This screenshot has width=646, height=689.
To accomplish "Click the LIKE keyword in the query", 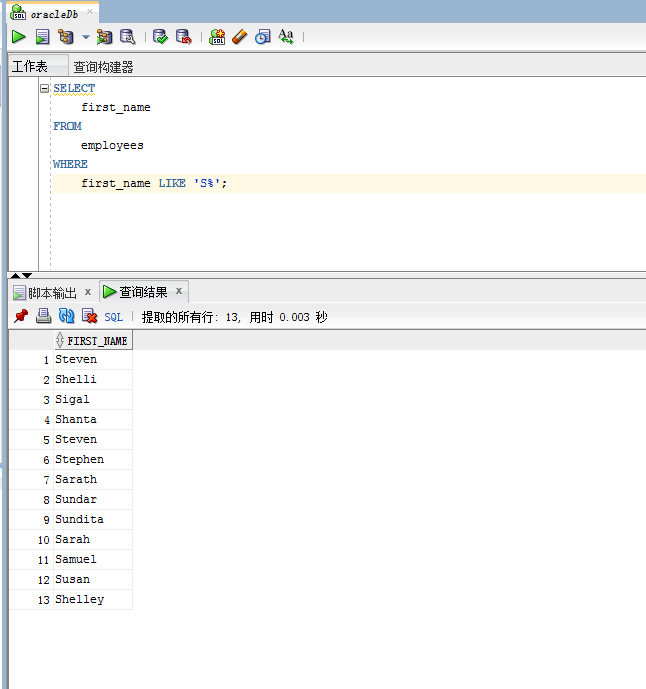I will [172, 183].
